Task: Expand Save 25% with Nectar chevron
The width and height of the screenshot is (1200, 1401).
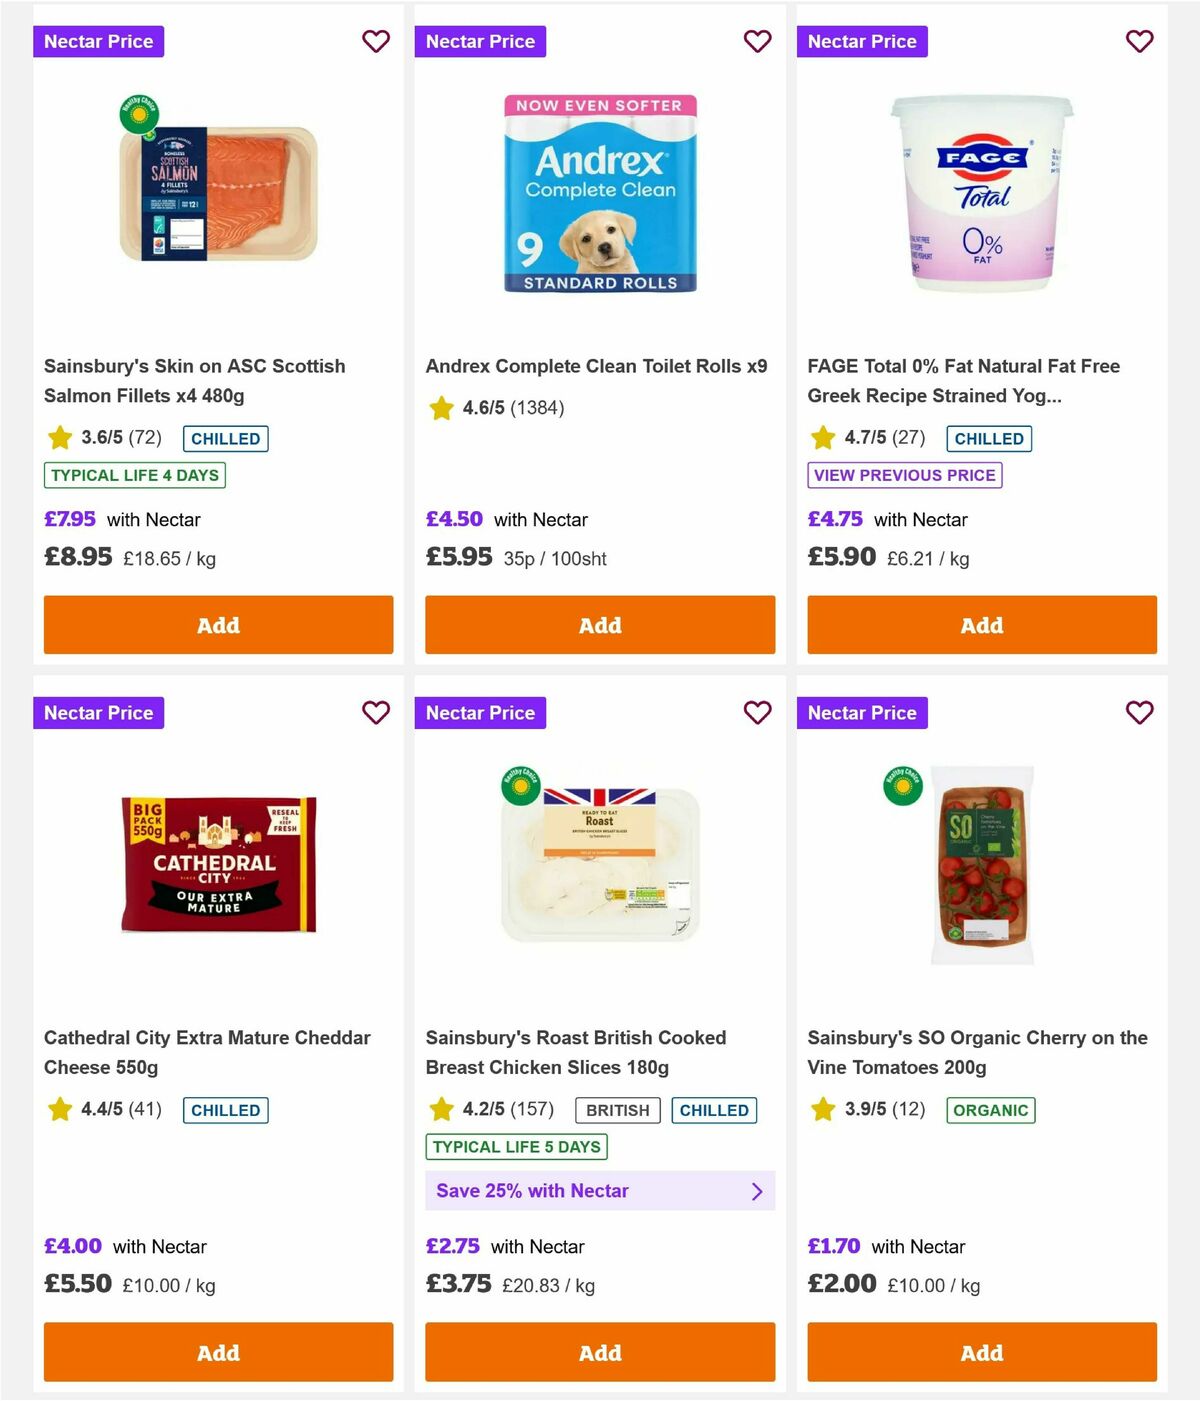Action: coord(757,1190)
